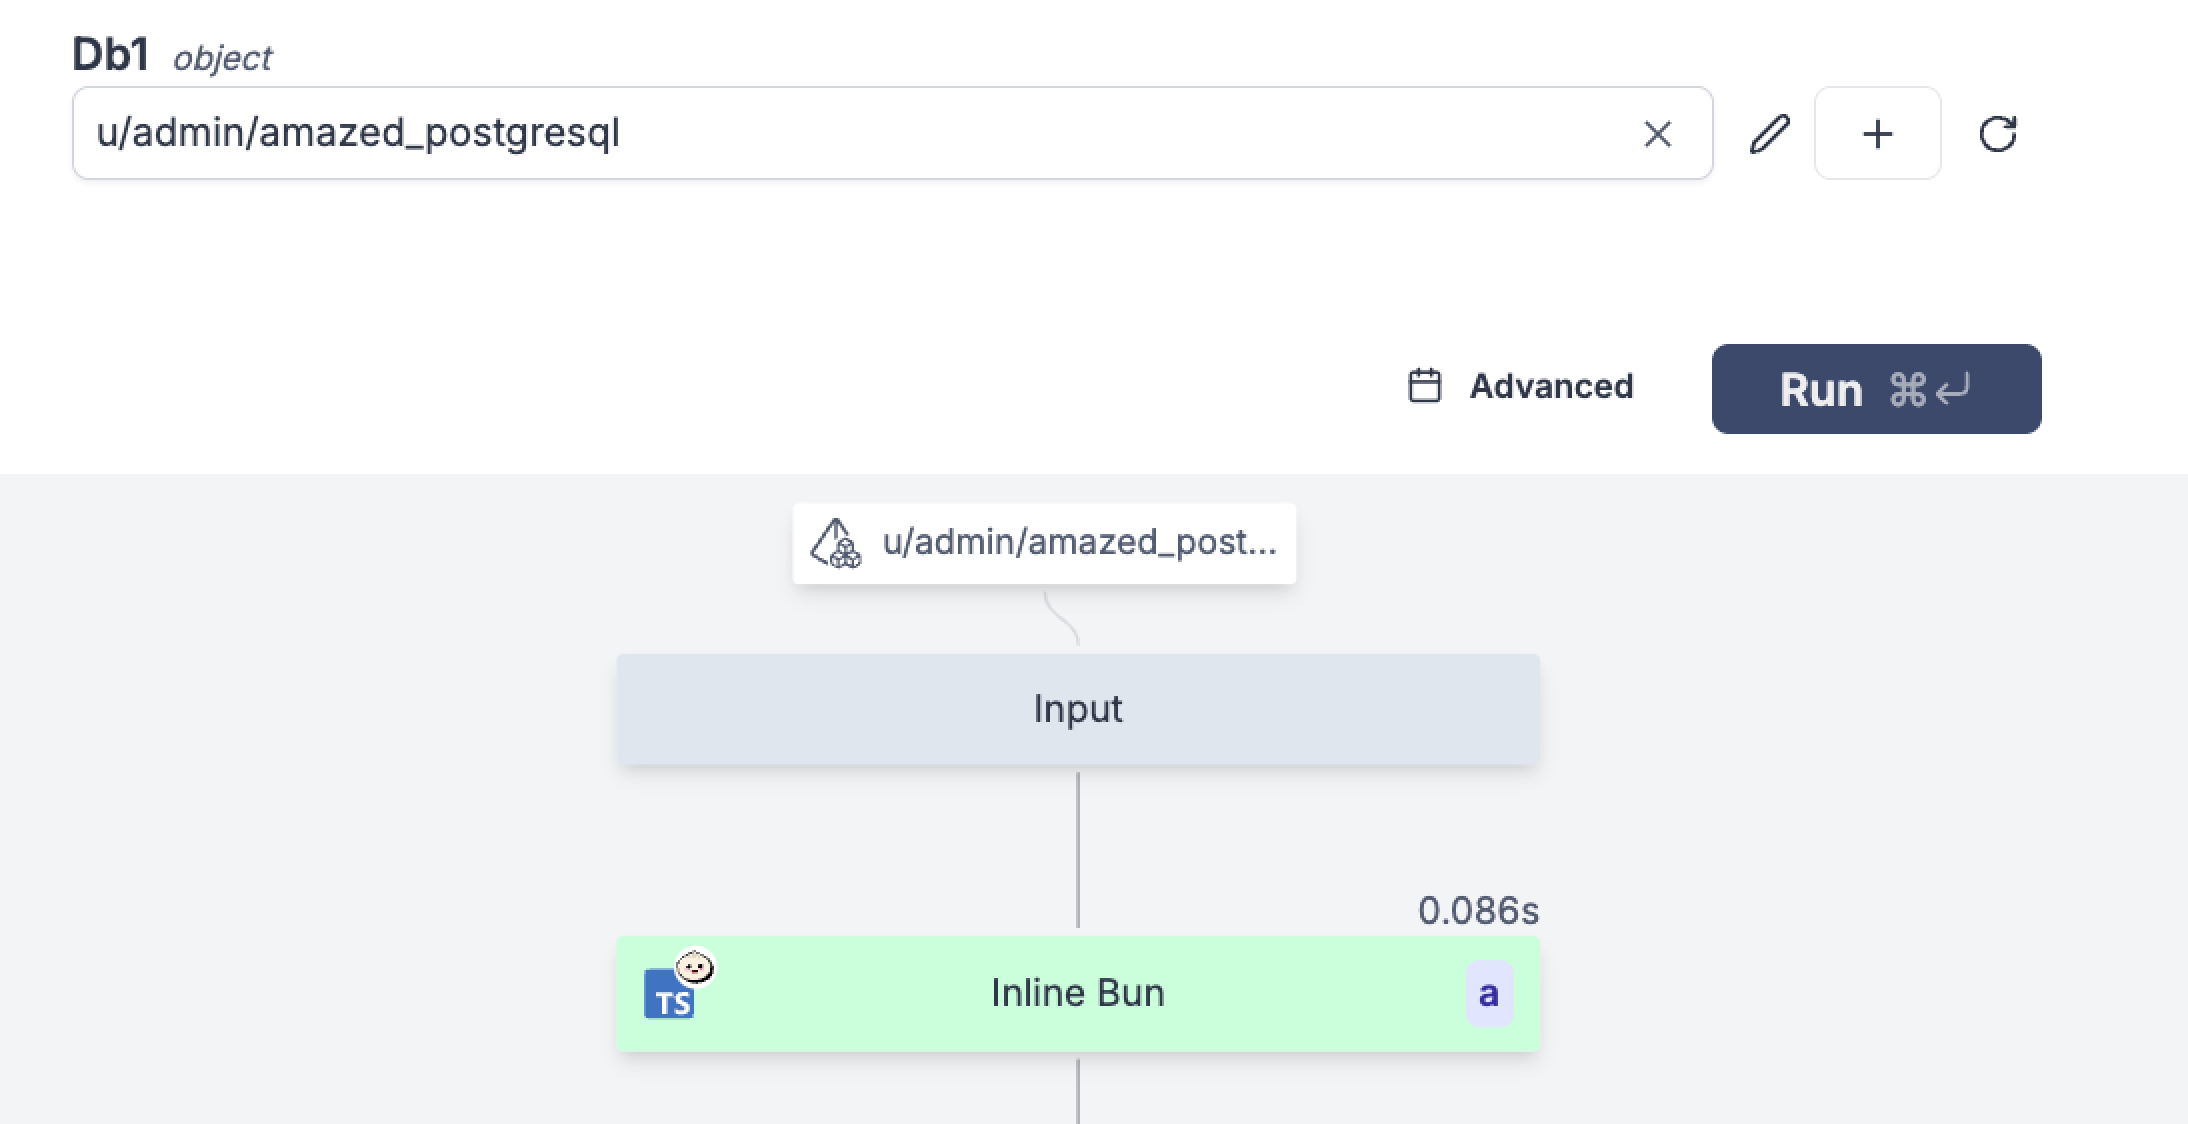Select the Input node in the flow graph

click(x=1077, y=708)
